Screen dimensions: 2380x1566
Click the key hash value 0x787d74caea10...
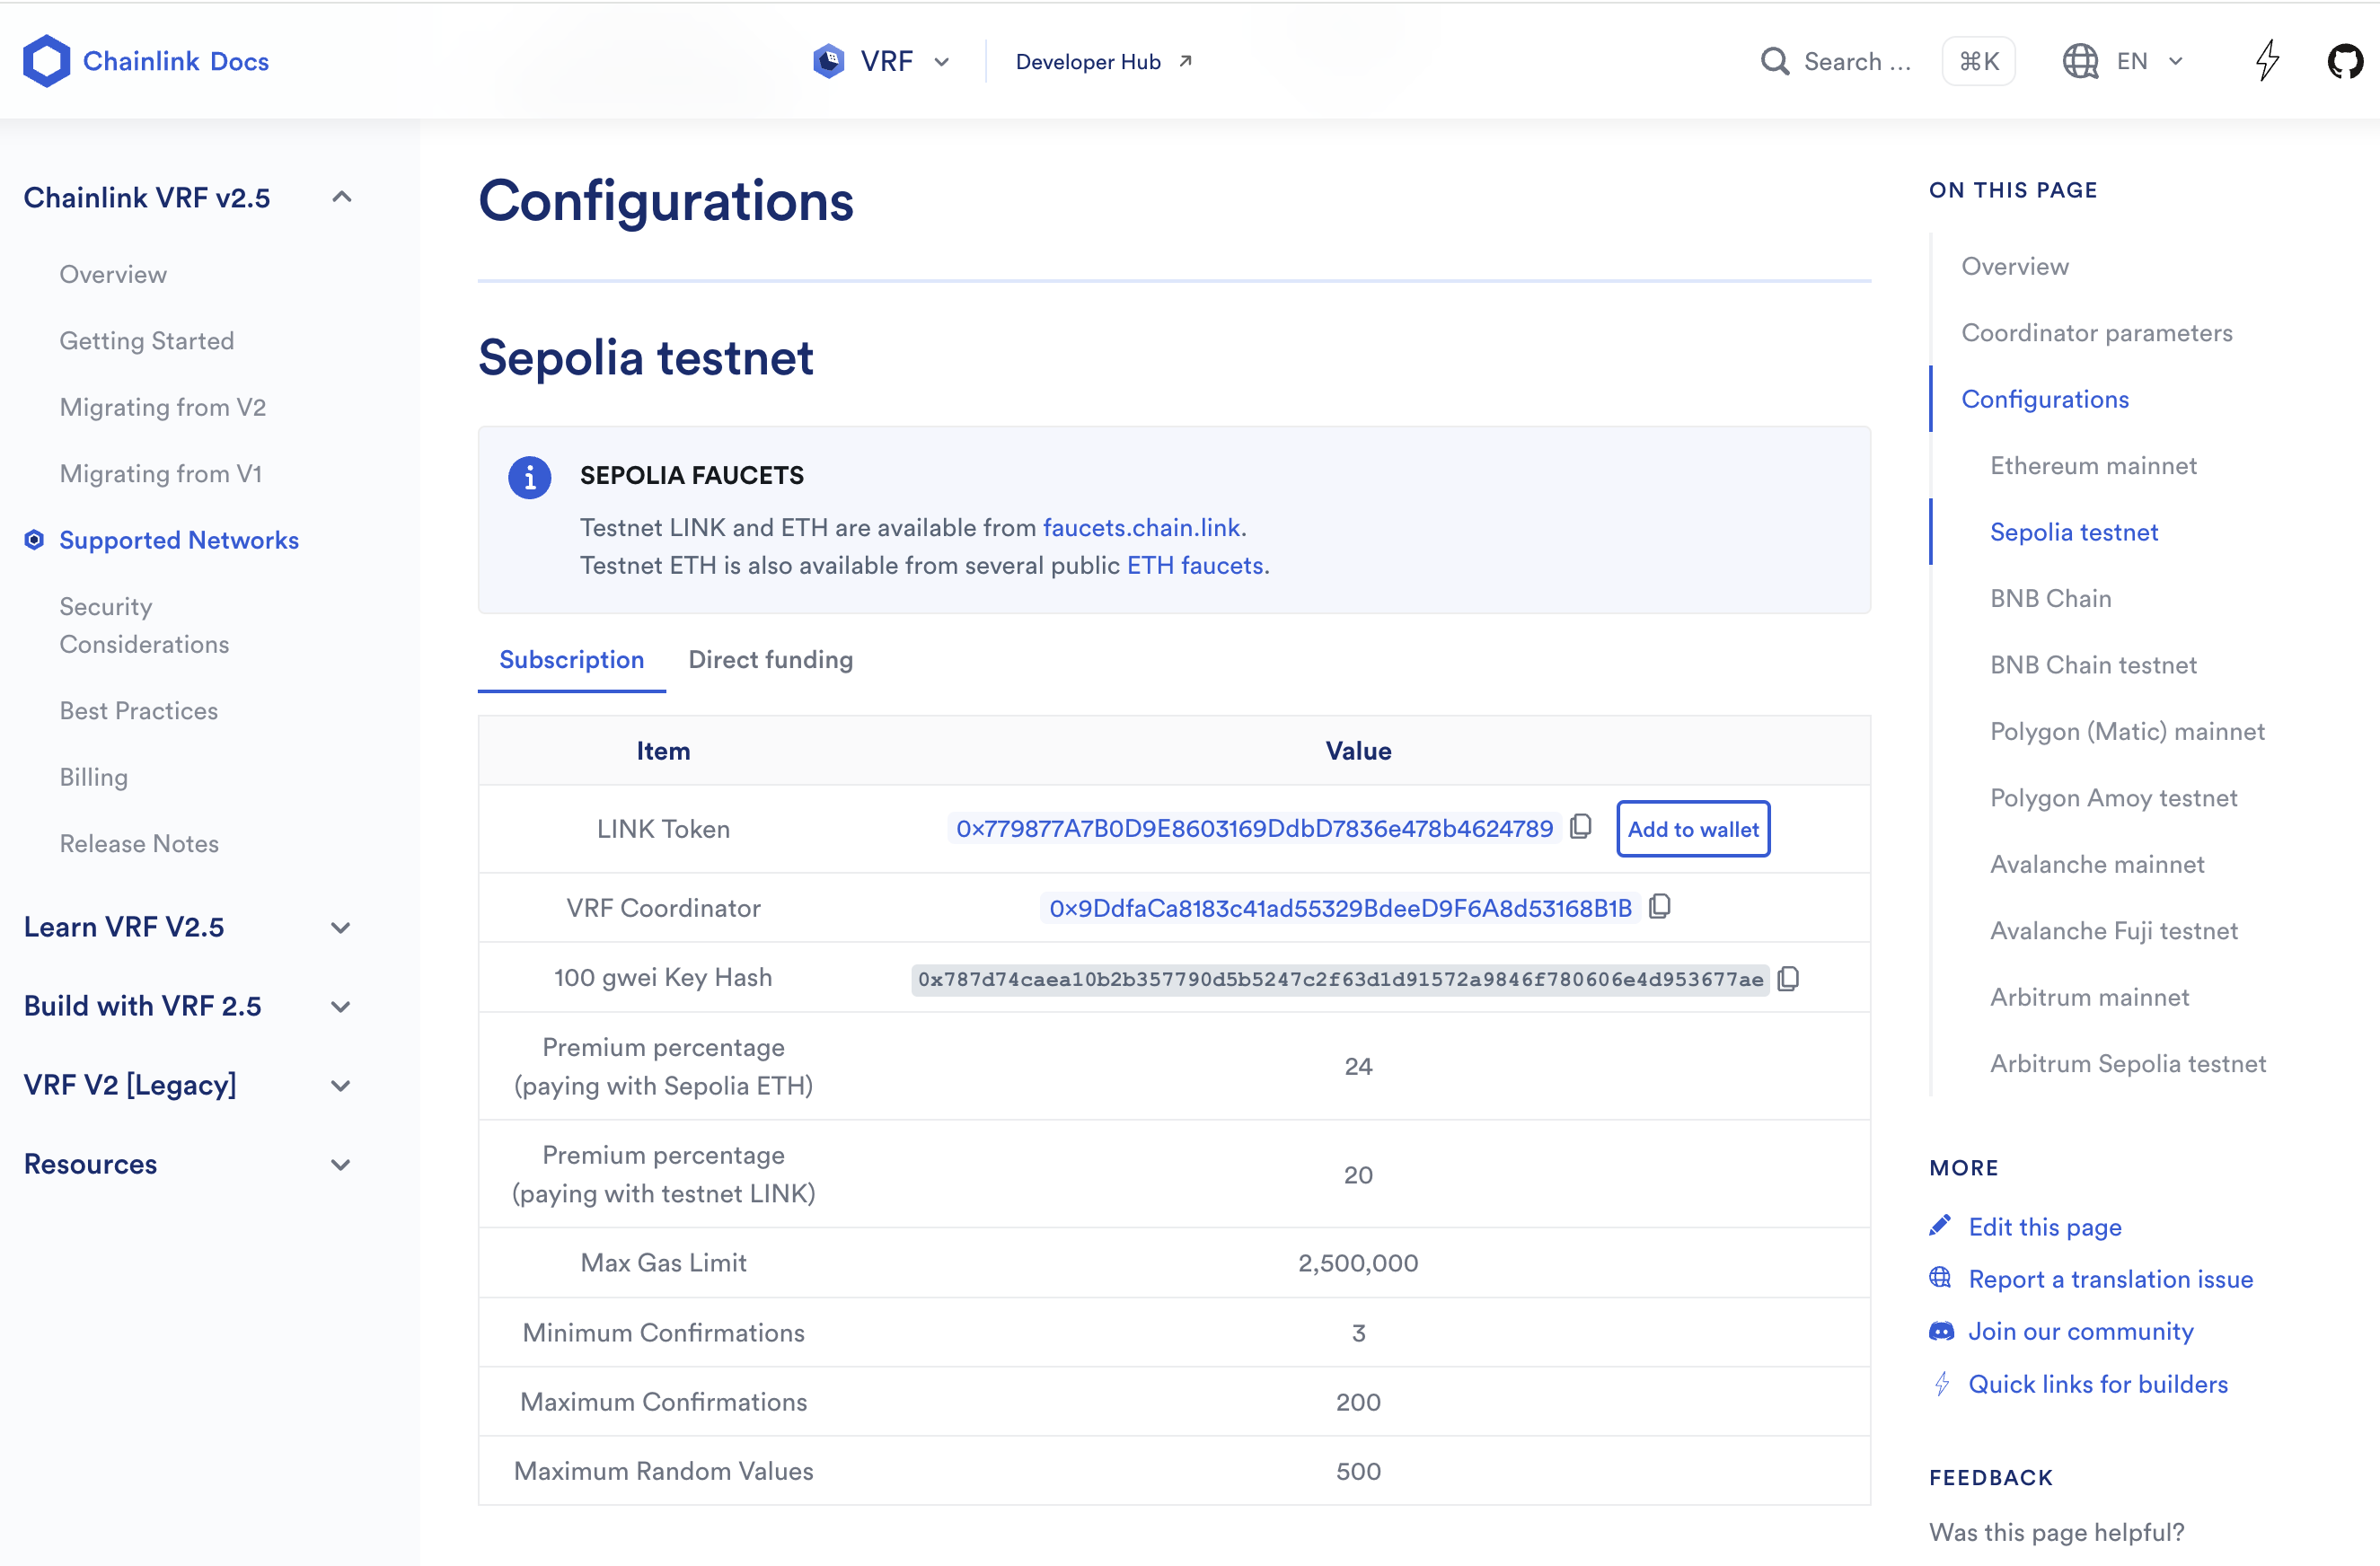1340,978
